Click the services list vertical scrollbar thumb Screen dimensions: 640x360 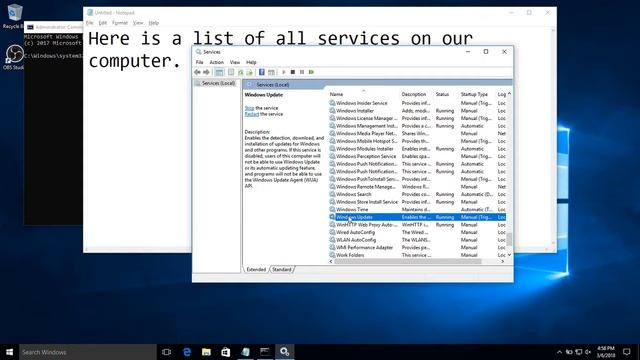[x=509, y=239]
